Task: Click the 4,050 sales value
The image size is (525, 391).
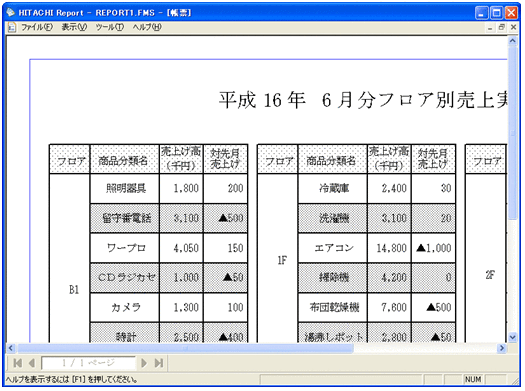Action: coord(186,248)
